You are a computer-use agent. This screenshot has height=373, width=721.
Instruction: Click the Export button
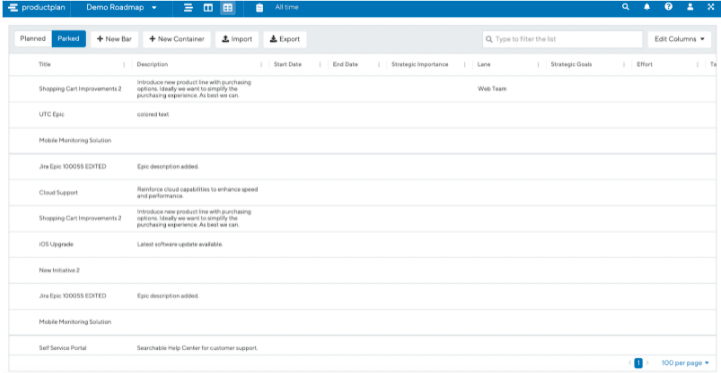(x=285, y=40)
